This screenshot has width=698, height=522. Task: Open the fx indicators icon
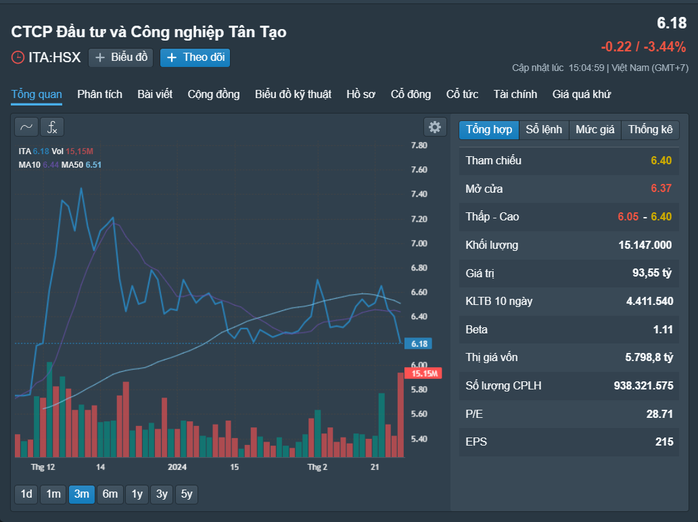pos(52,127)
